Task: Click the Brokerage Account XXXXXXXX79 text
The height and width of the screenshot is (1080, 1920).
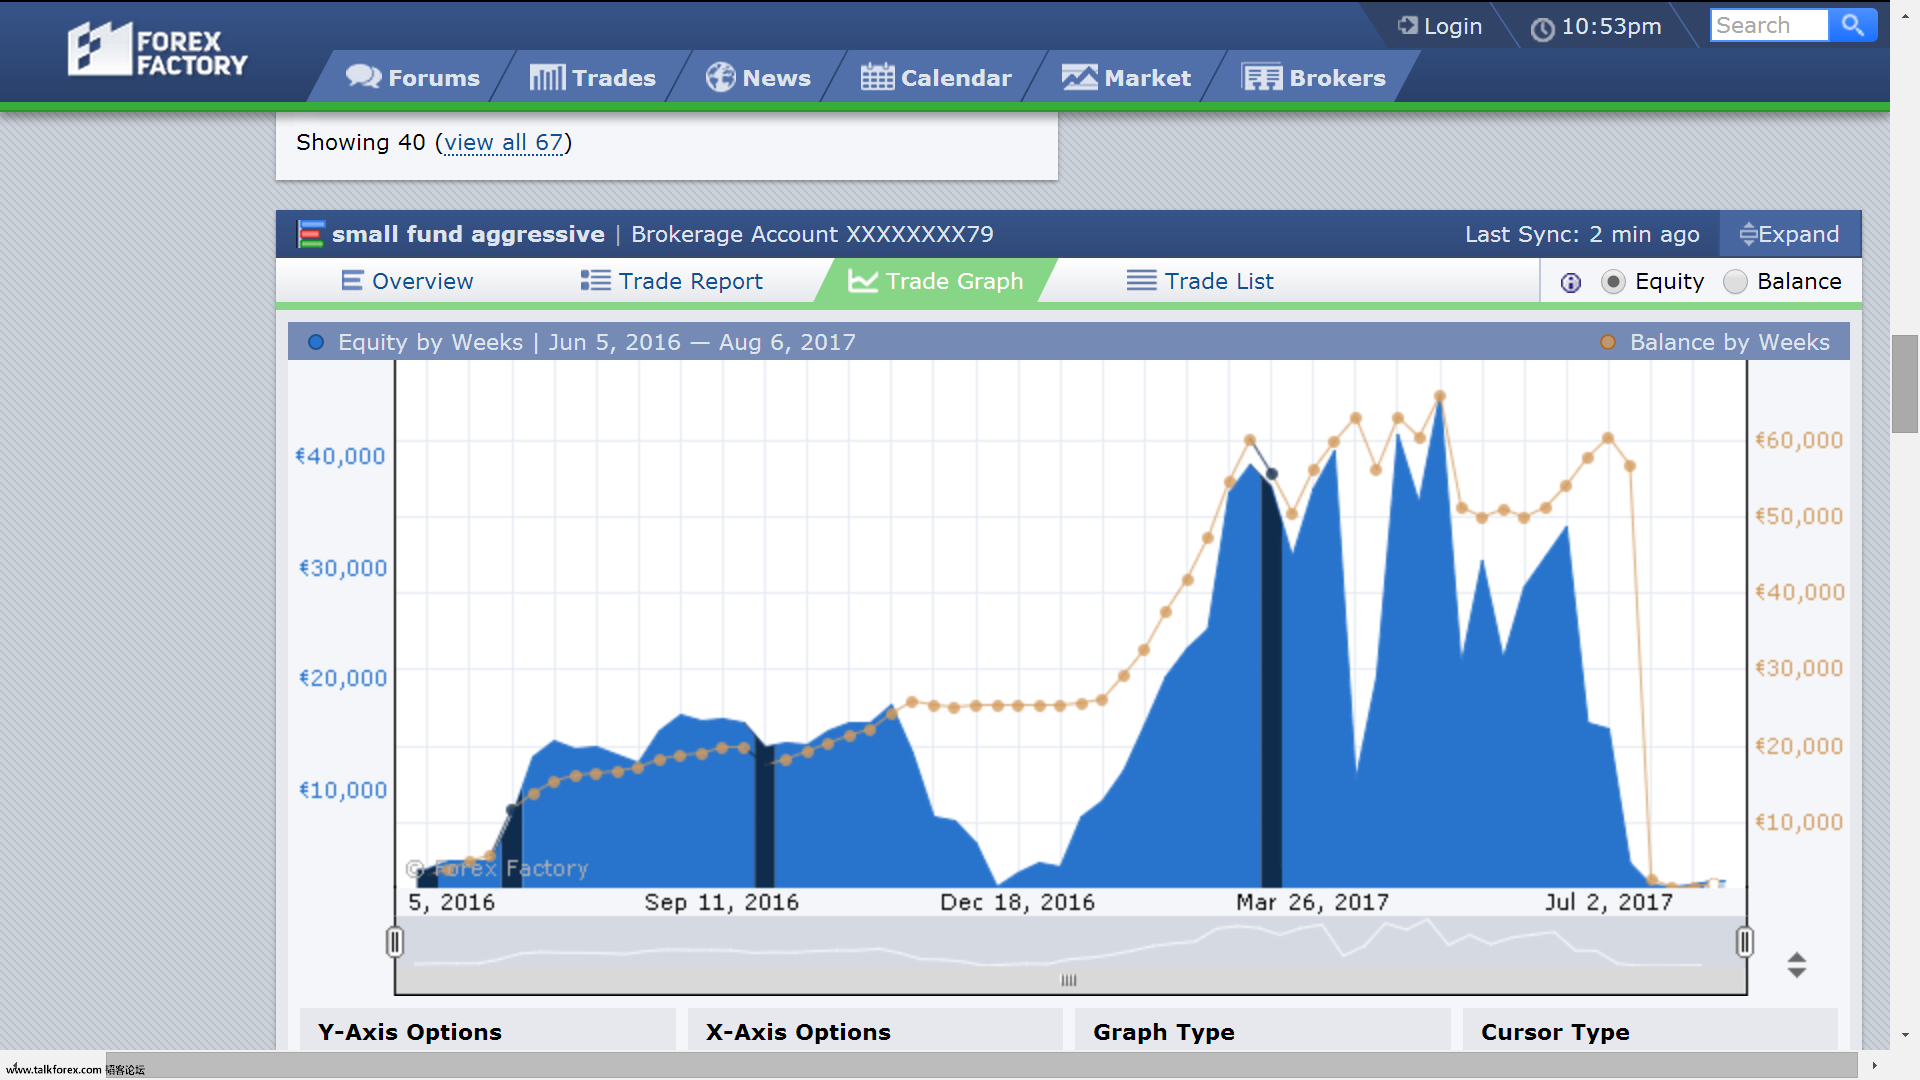Action: (812, 234)
